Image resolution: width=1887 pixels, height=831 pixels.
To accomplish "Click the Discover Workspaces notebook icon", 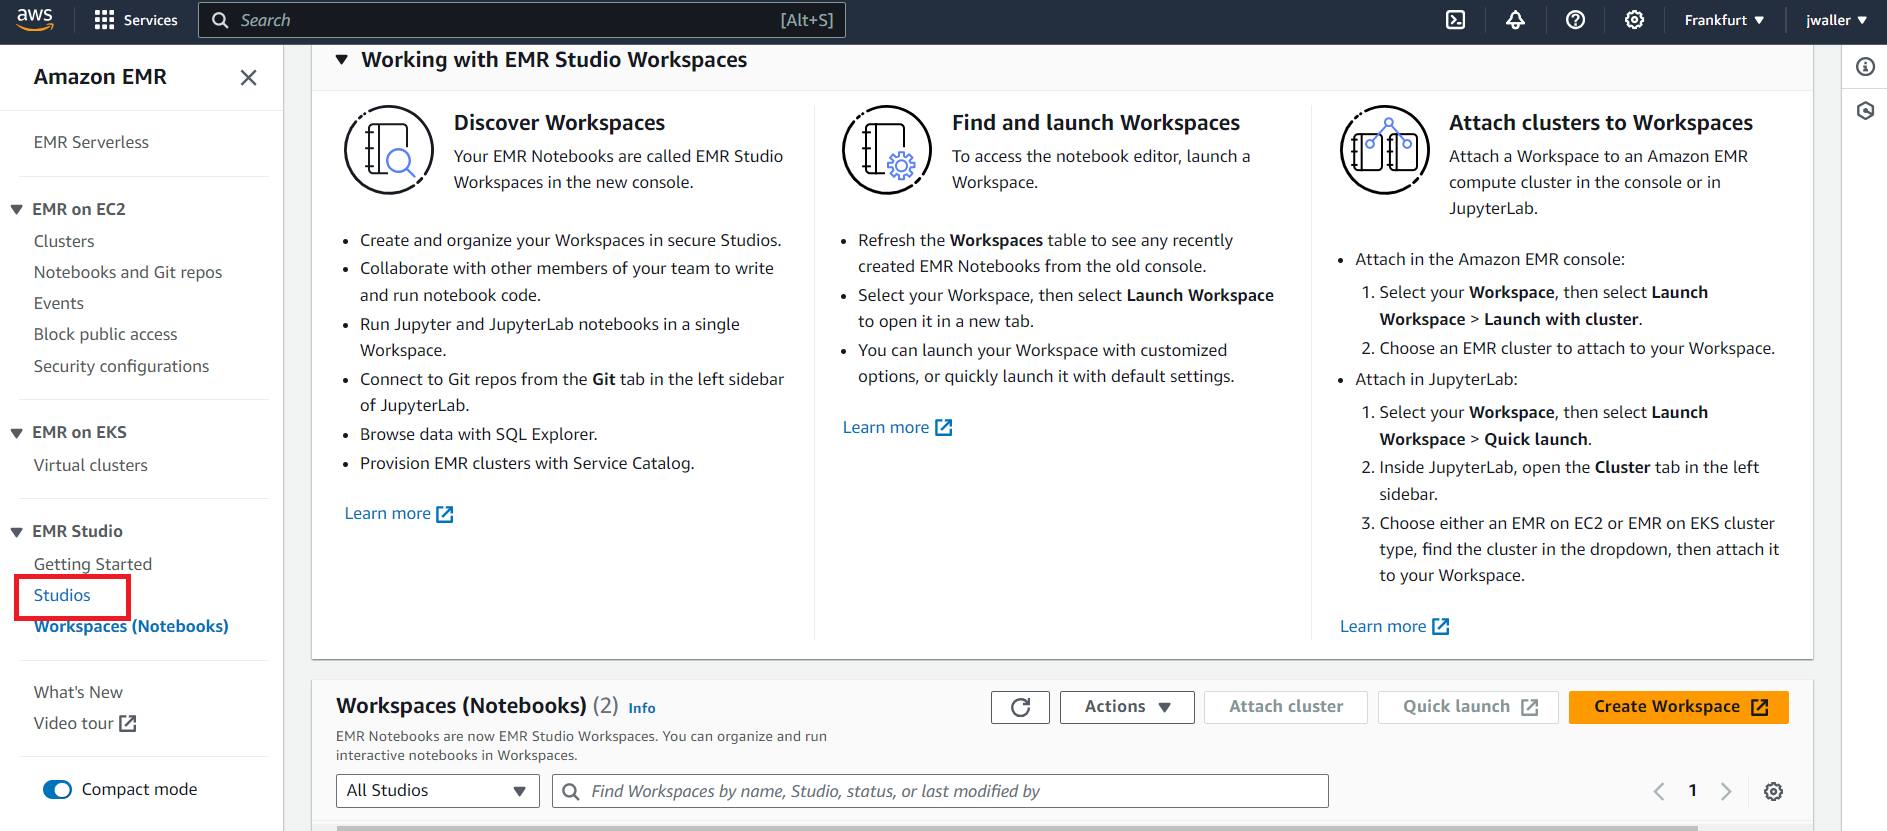I will point(389,150).
